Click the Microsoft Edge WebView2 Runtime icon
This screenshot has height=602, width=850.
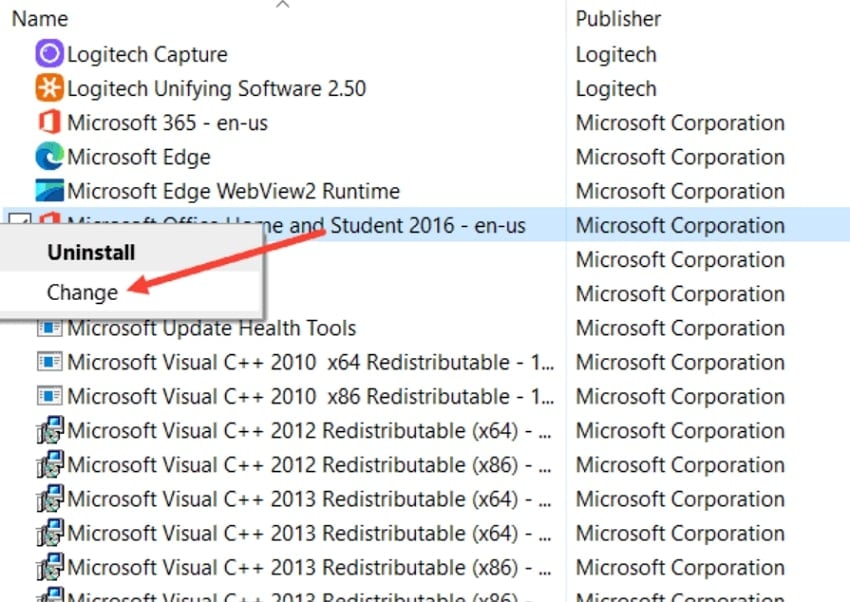point(51,190)
